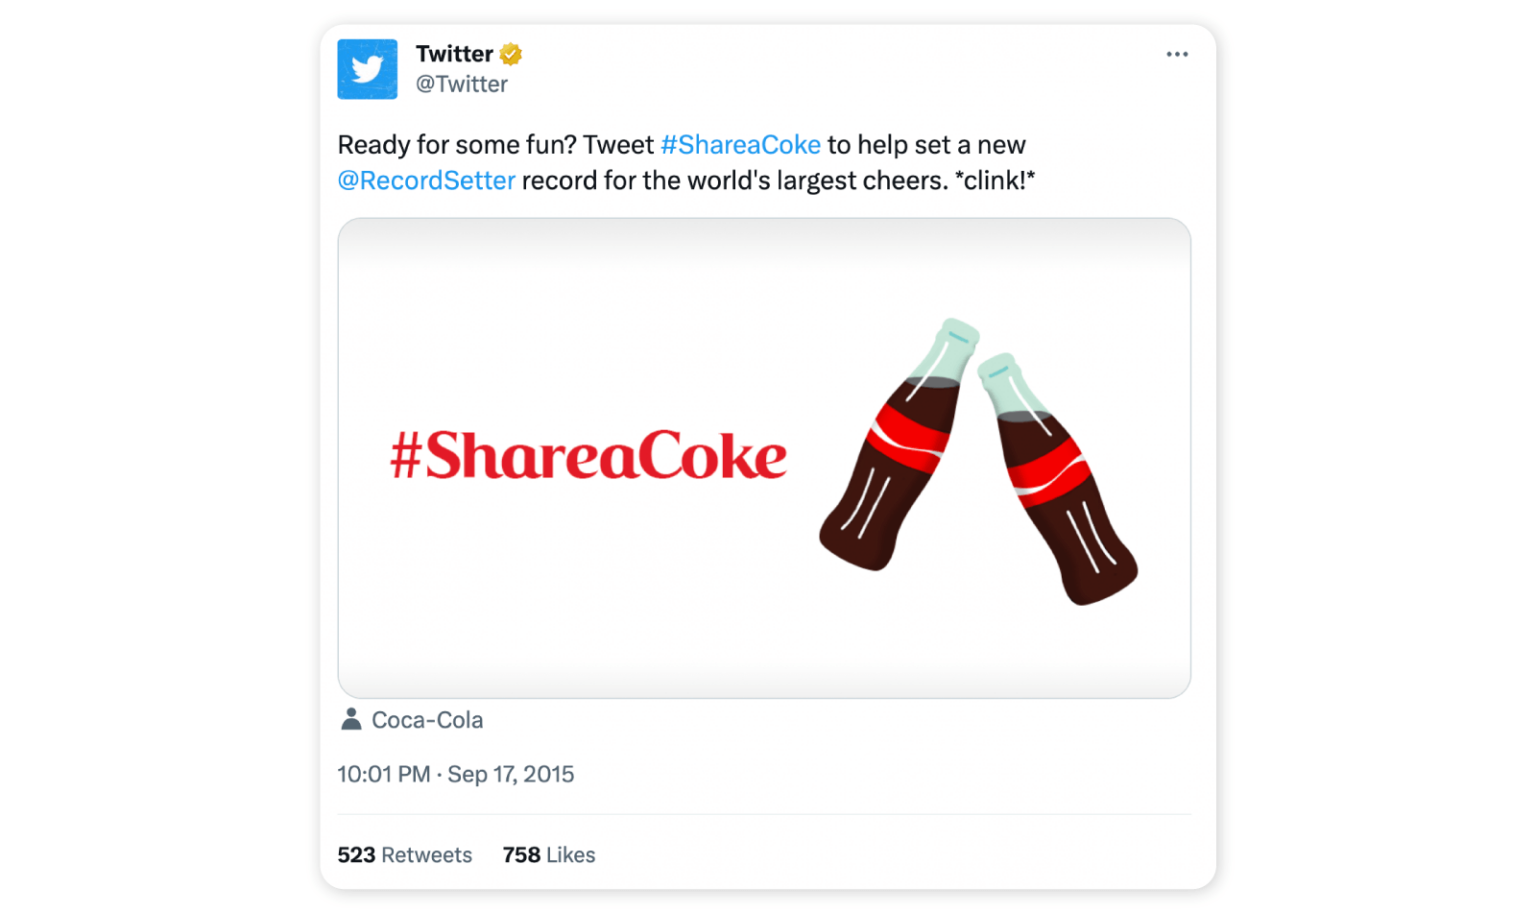This screenshot has height=912, width=1536.
Task: View the 758 Likes list
Action: pyautogui.click(x=549, y=855)
